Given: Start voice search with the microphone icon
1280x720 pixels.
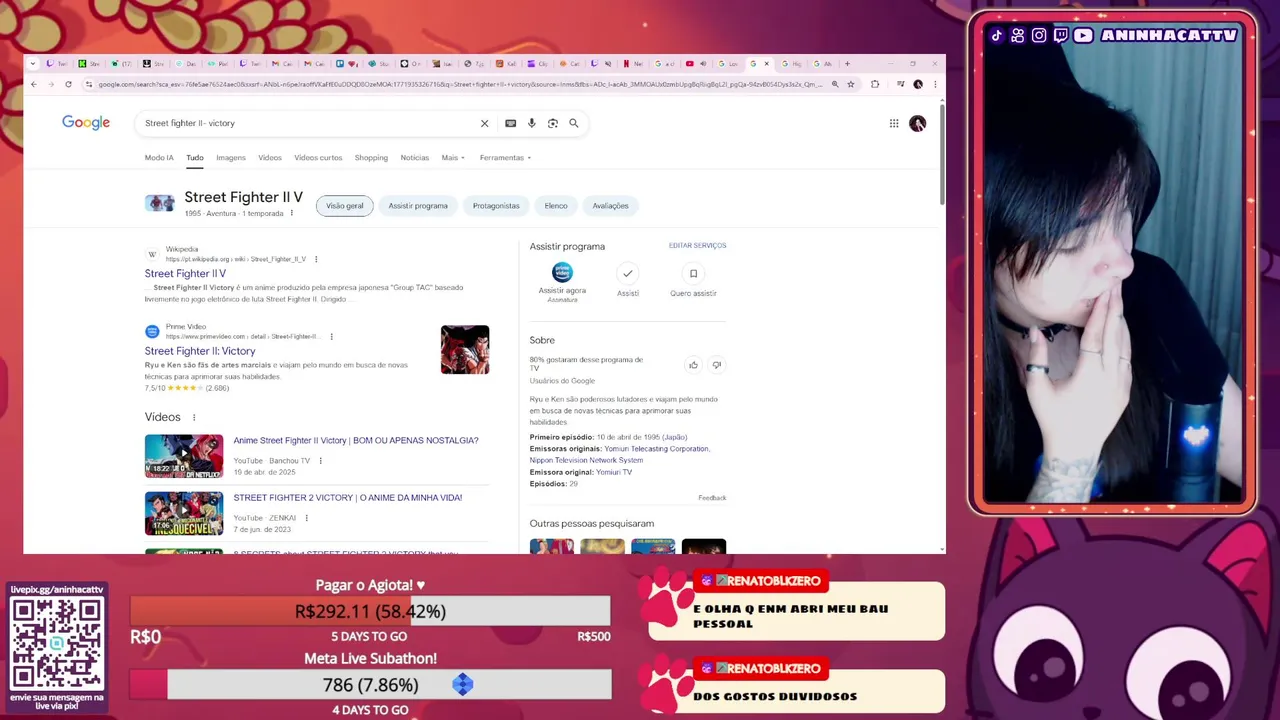Looking at the screenshot, I should tap(531, 123).
